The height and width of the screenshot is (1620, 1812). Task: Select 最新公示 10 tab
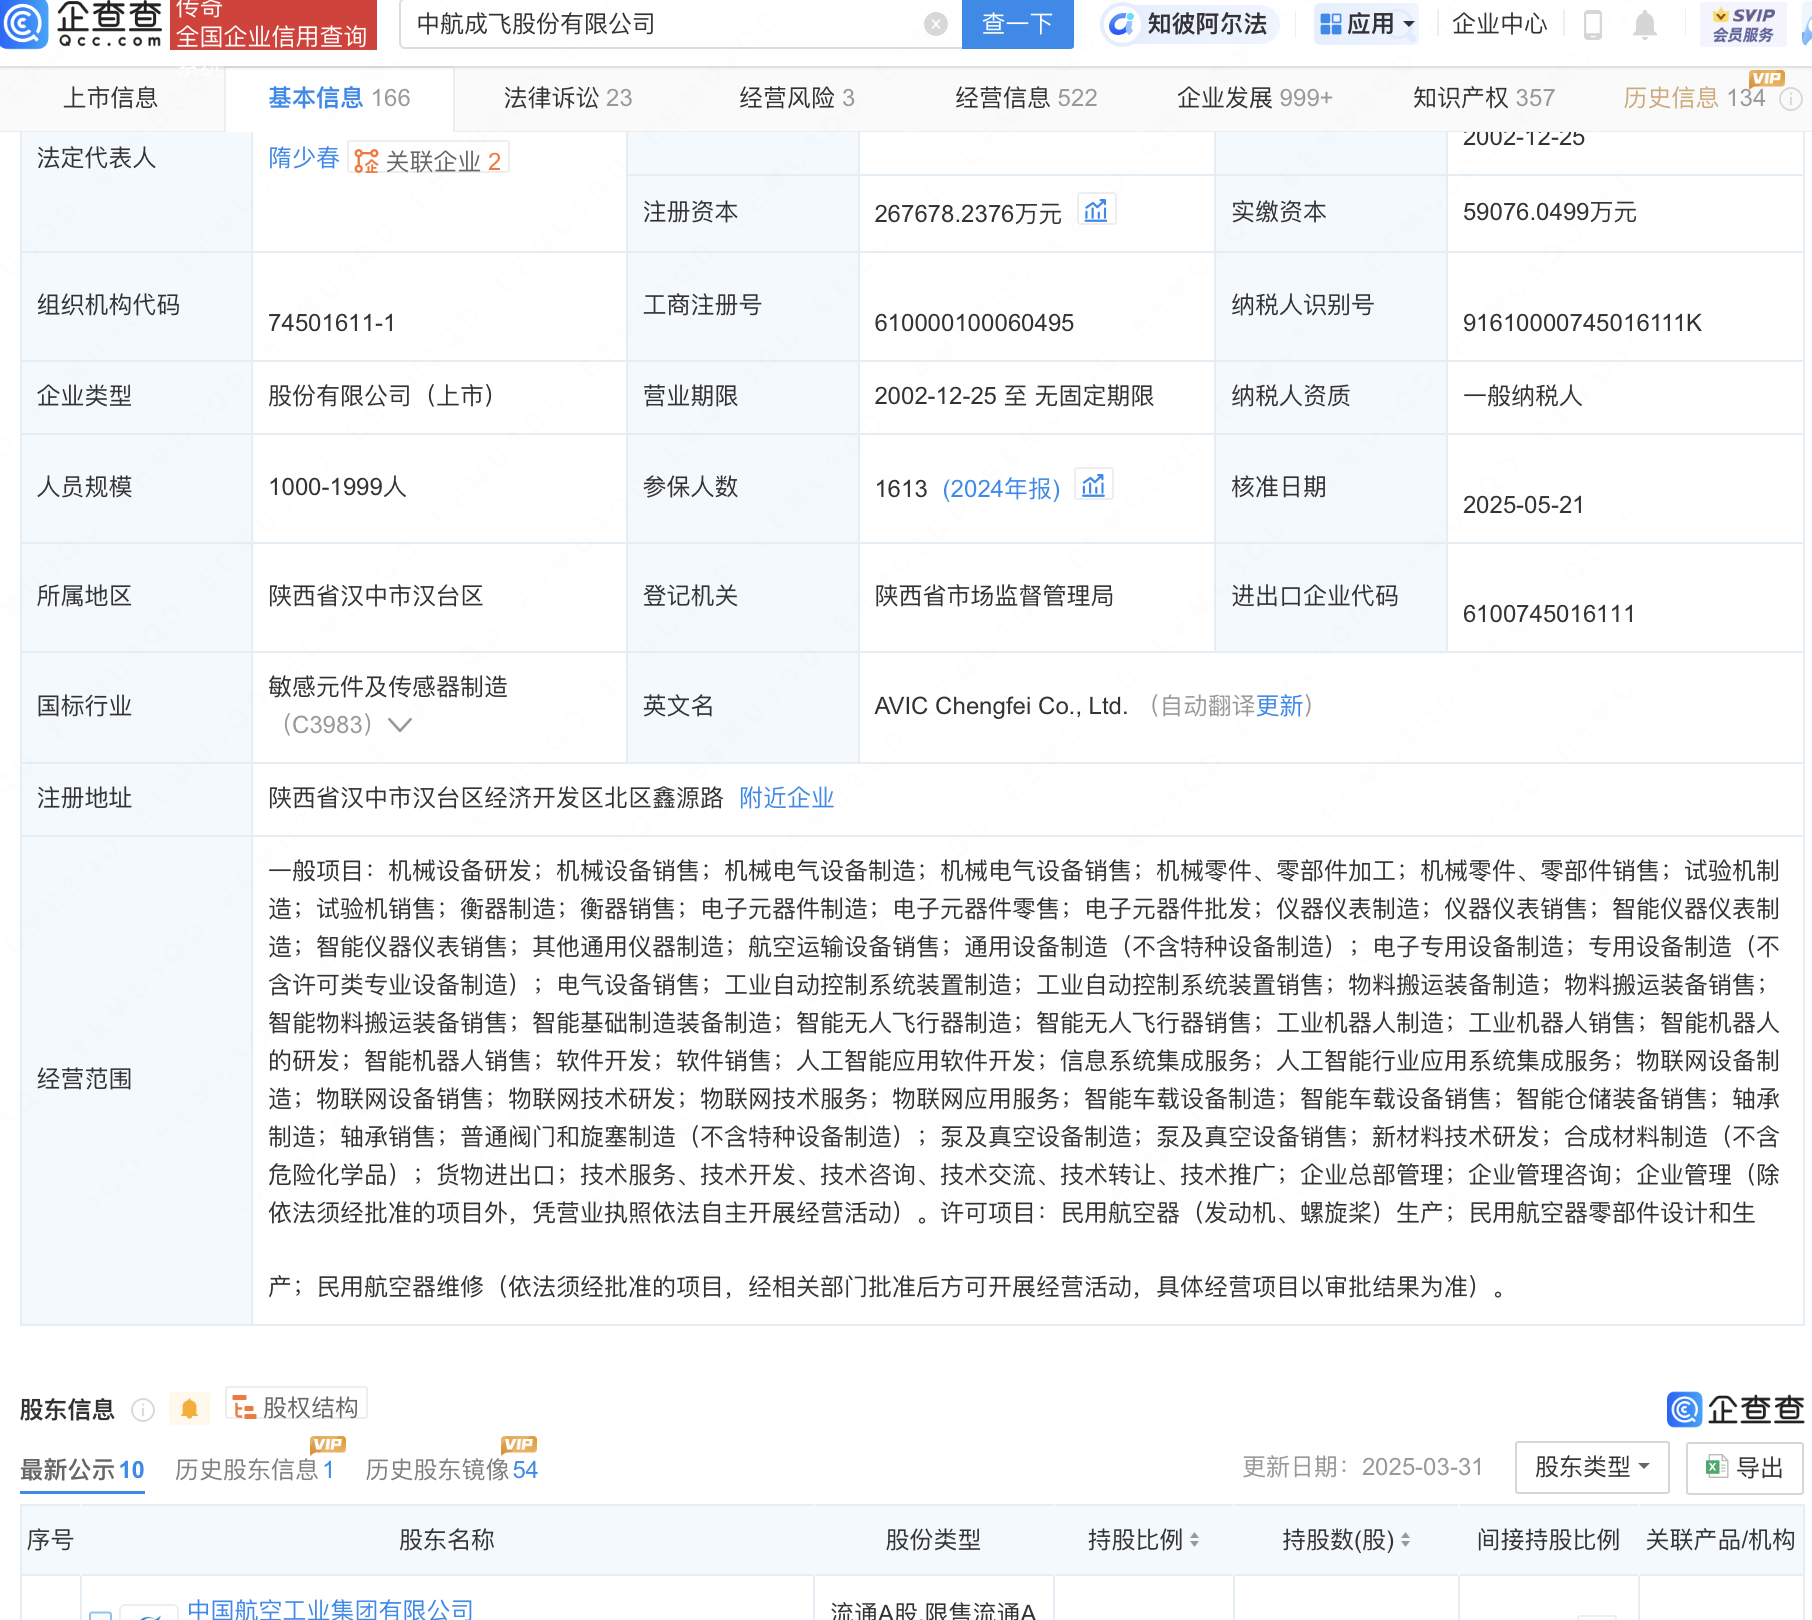[x=82, y=1470]
